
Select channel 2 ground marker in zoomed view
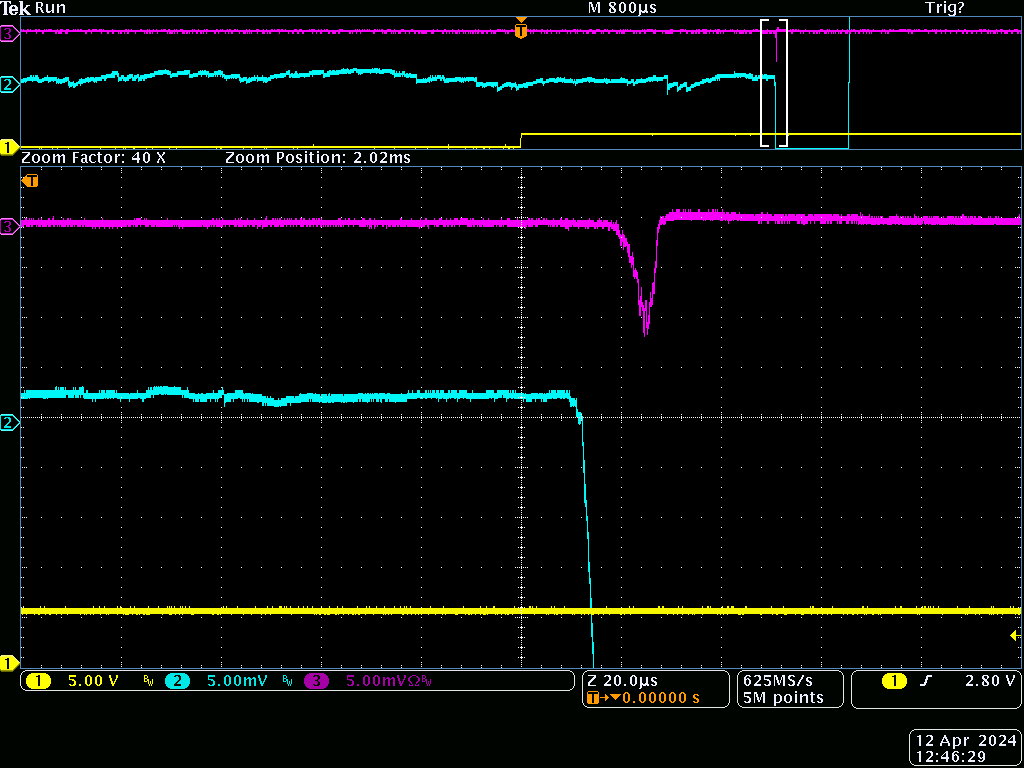[10, 423]
